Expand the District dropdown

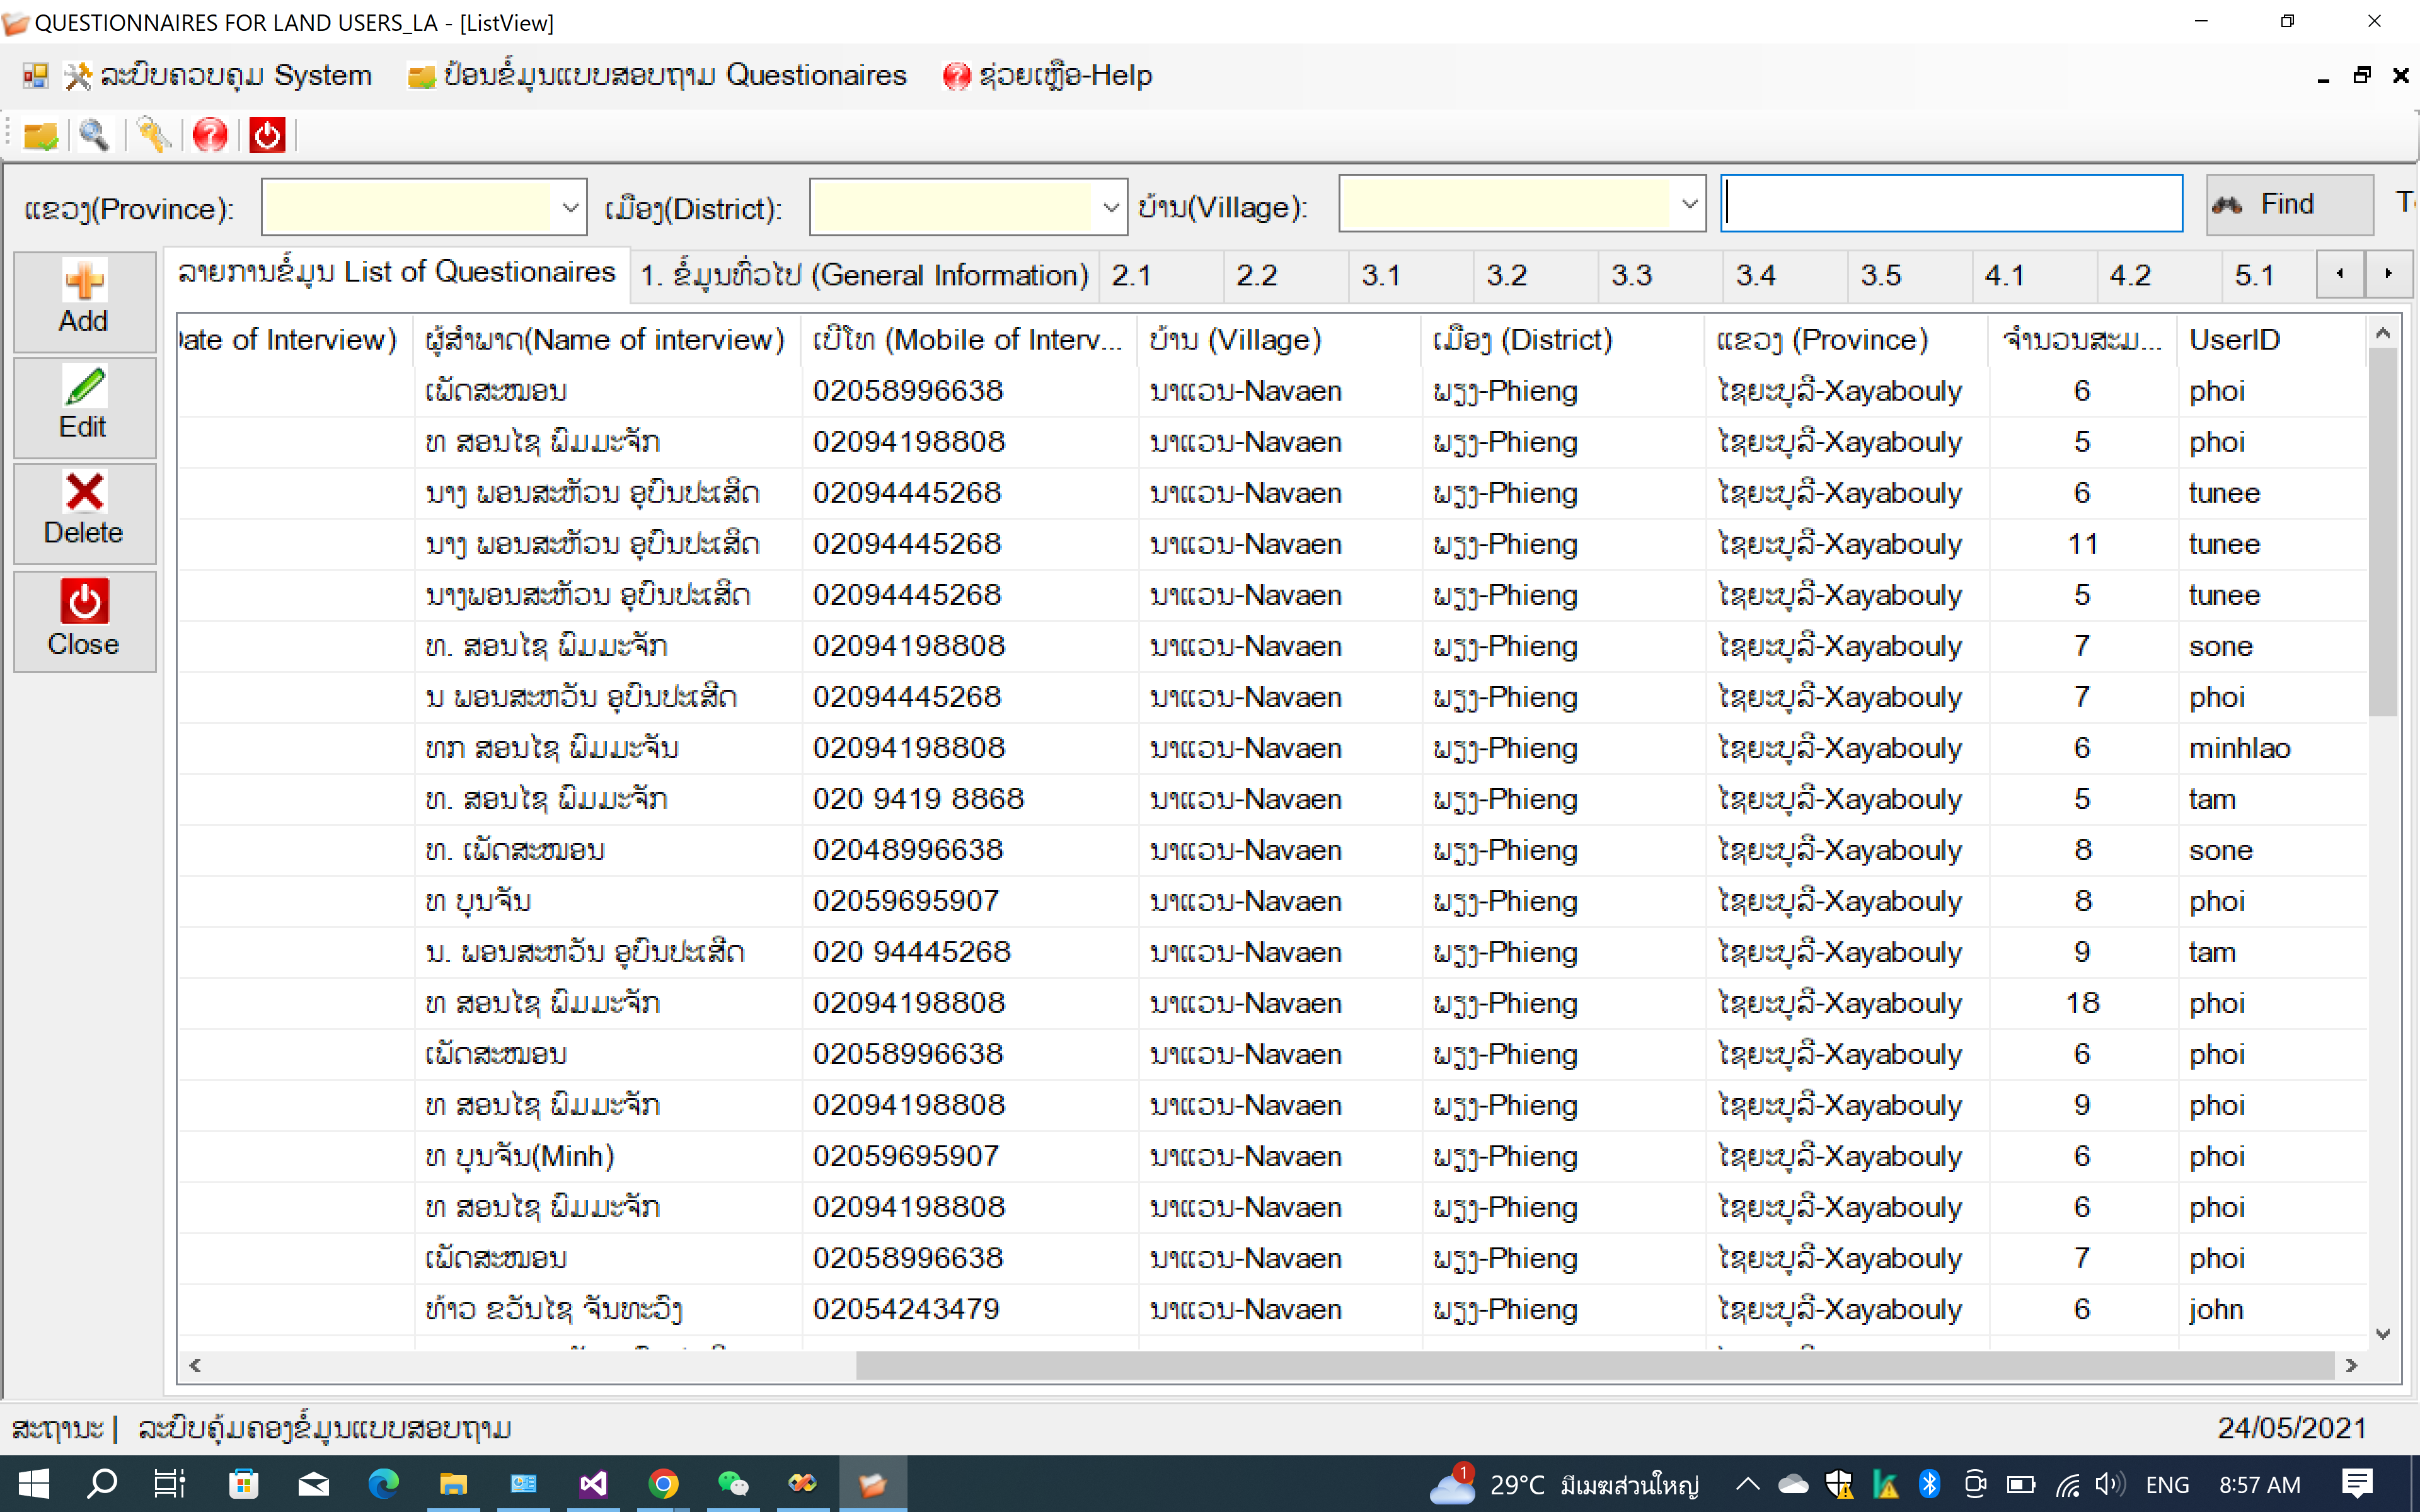pyautogui.click(x=1110, y=208)
